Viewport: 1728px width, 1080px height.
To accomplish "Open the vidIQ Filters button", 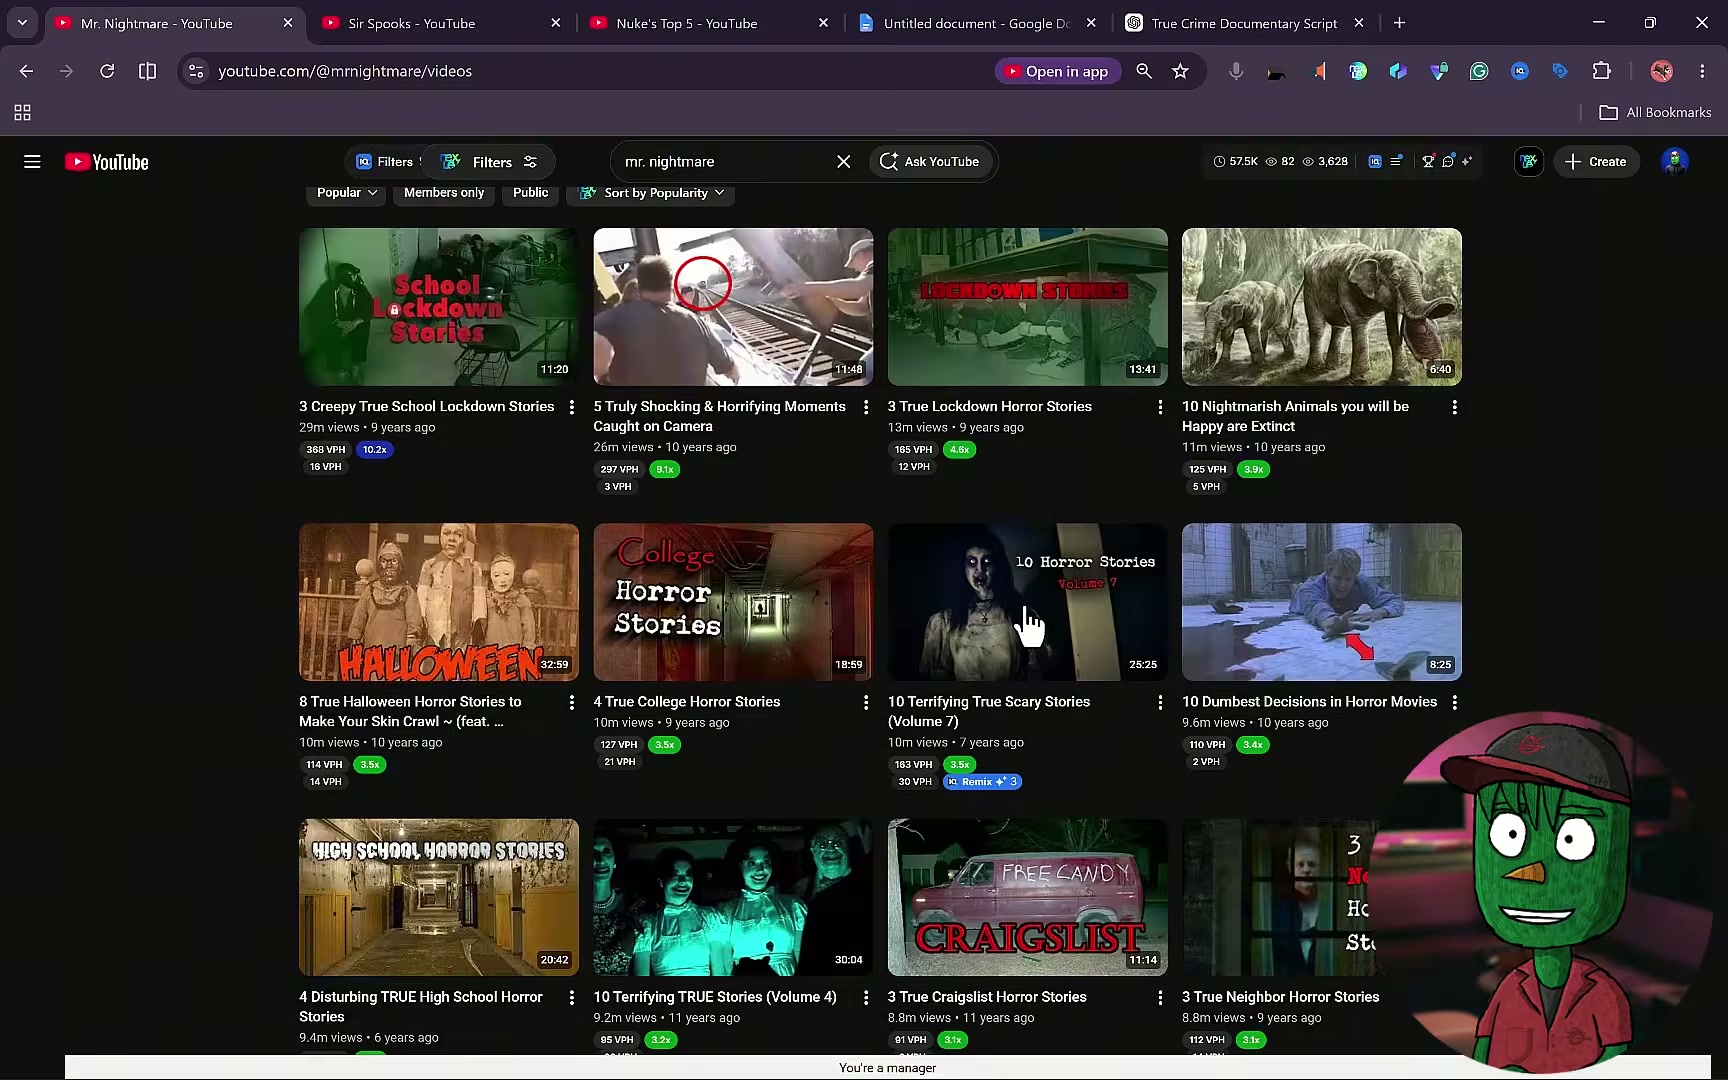I will [x=386, y=162].
